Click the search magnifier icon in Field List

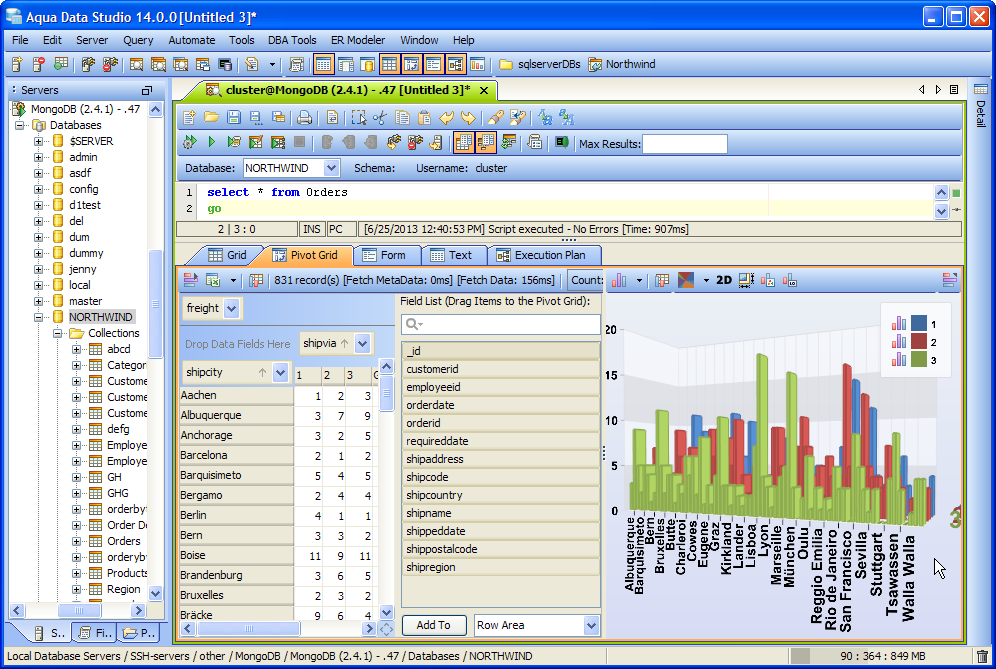click(413, 324)
